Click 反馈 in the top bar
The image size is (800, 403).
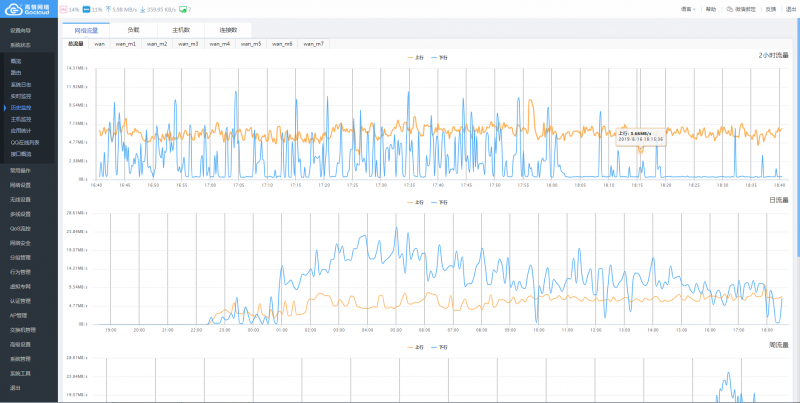[771, 9]
